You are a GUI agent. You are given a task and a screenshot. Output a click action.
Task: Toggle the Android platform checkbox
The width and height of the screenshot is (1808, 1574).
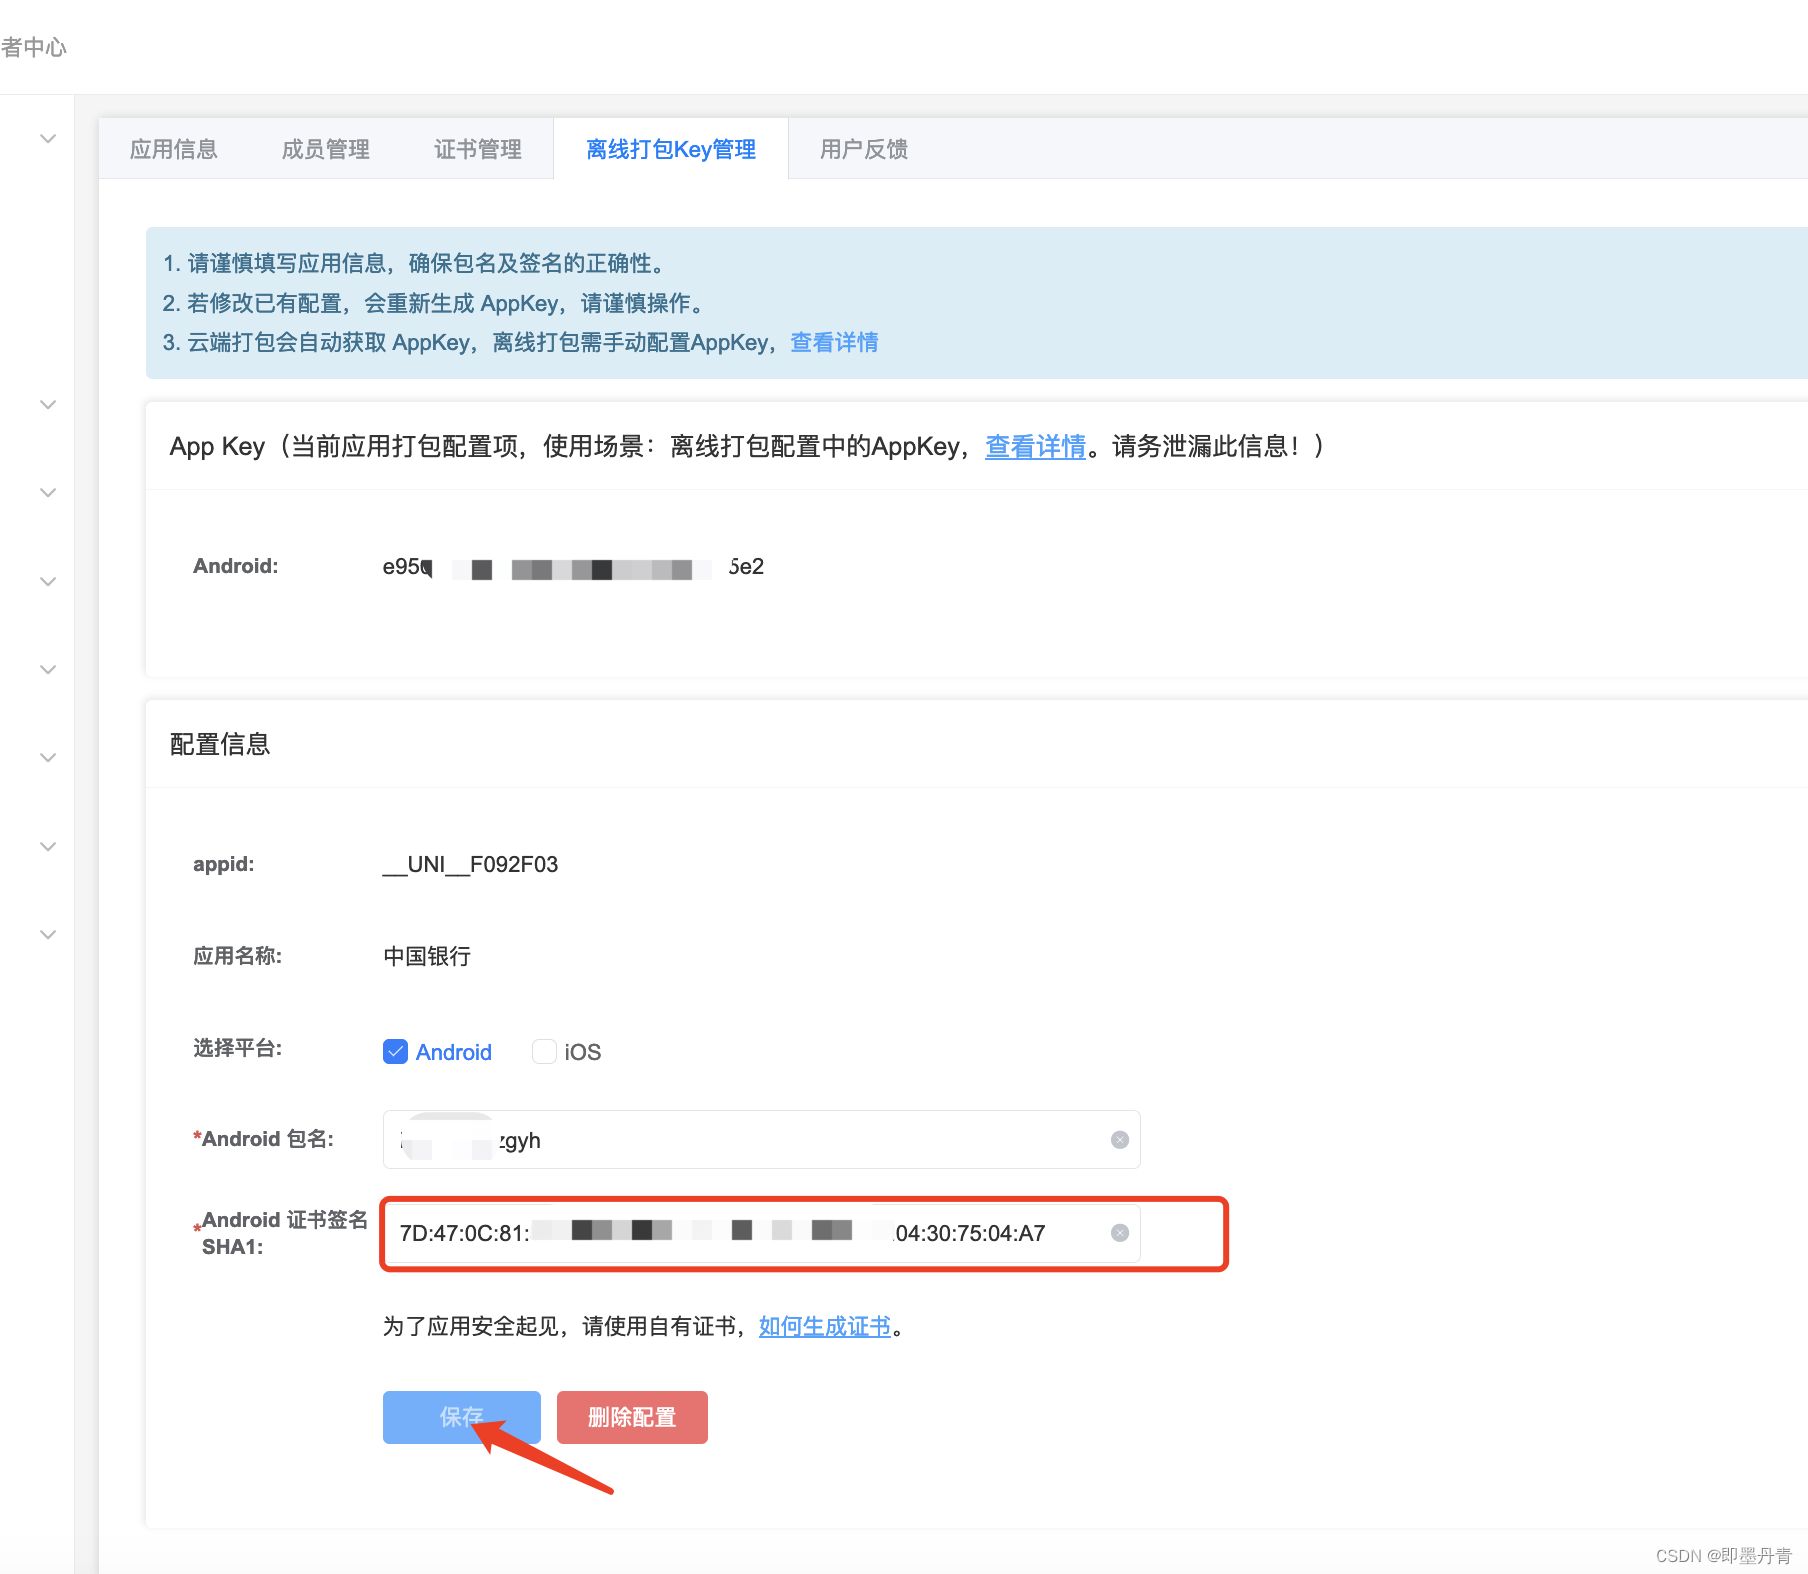tap(395, 1051)
